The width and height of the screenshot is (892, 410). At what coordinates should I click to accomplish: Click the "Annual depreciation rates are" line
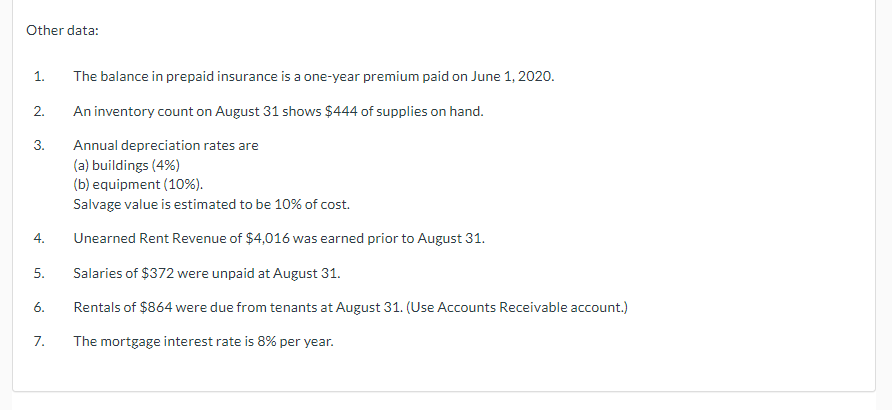coord(166,146)
